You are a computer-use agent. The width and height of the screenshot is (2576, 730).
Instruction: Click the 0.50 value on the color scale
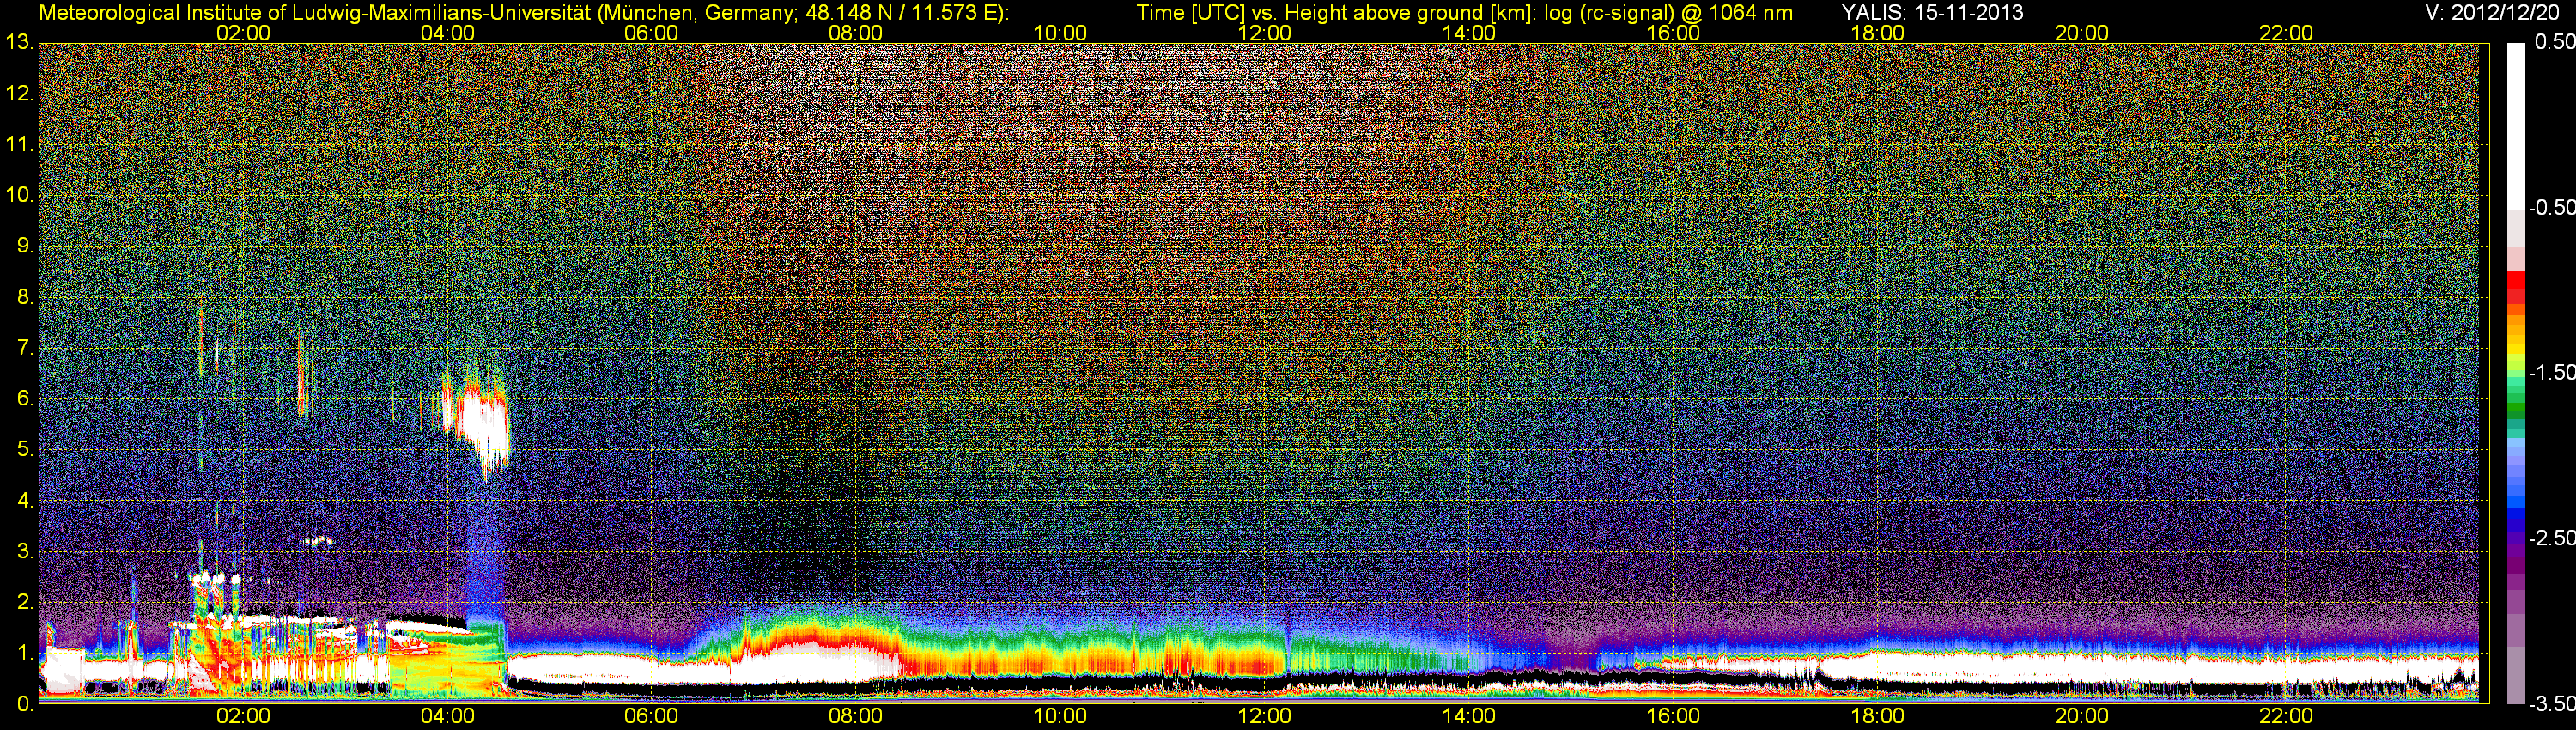tap(2554, 42)
